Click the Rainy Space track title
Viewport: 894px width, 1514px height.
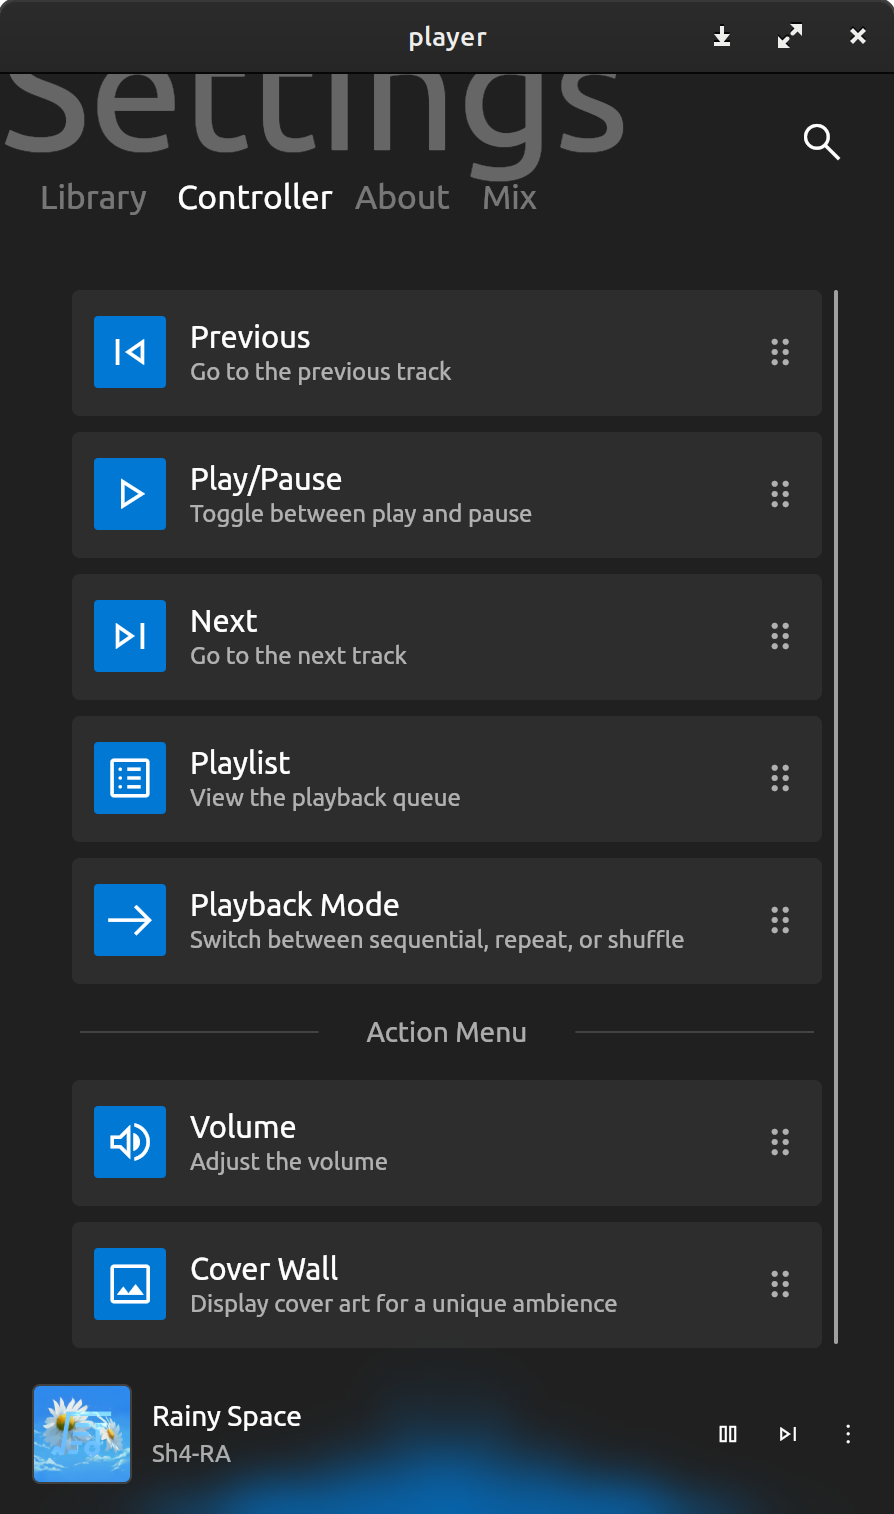tap(227, 1417)
